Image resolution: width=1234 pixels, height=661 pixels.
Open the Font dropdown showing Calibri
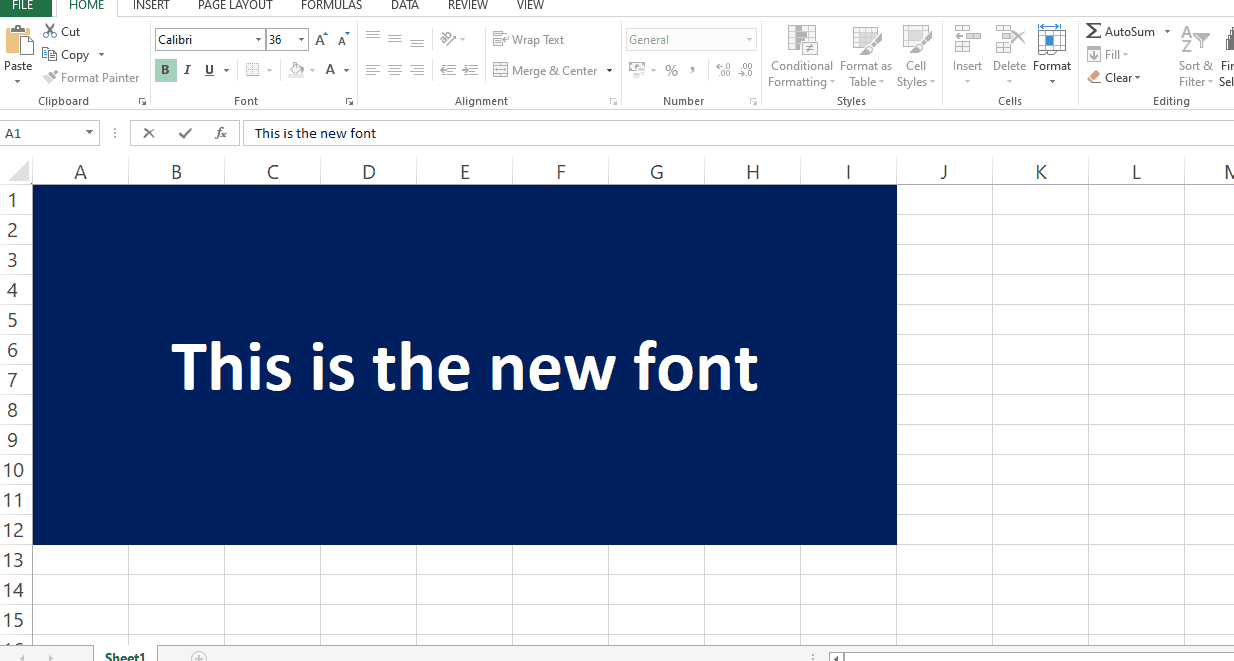pyautogui.click(x=258, y=39)
